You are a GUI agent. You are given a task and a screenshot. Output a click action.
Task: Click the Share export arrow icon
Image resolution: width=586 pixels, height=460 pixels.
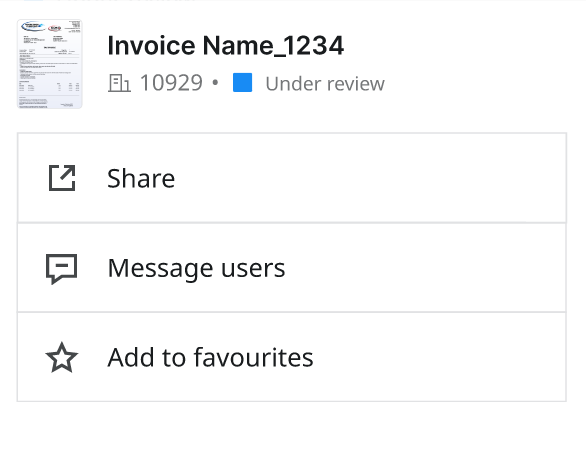[x=62, y=178]
